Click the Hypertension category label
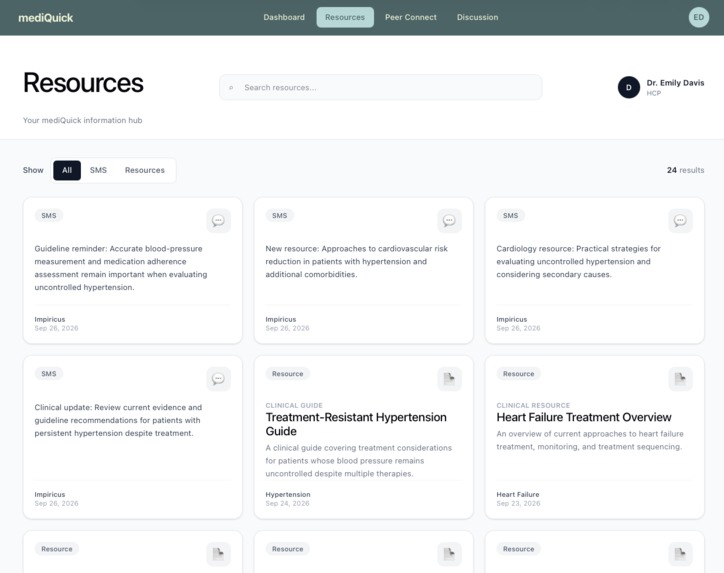Viewport: 724px width, 573px height. (288, 495)
